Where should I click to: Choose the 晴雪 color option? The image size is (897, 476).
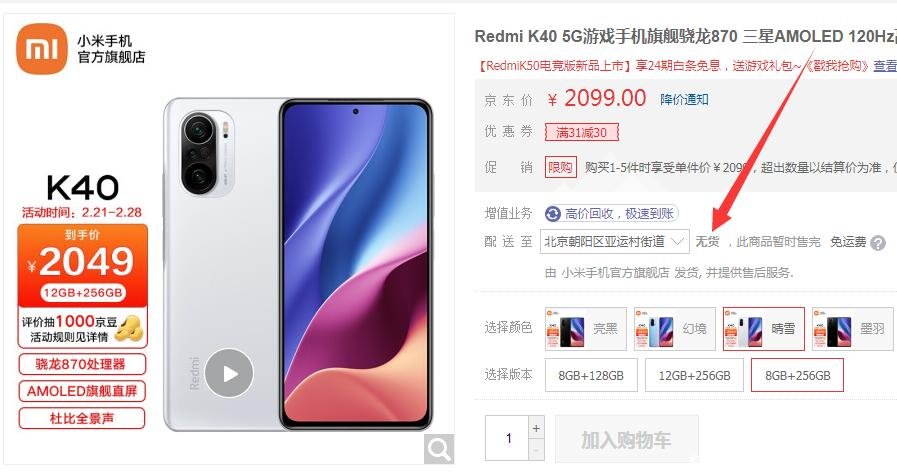[x=764, y=328]
